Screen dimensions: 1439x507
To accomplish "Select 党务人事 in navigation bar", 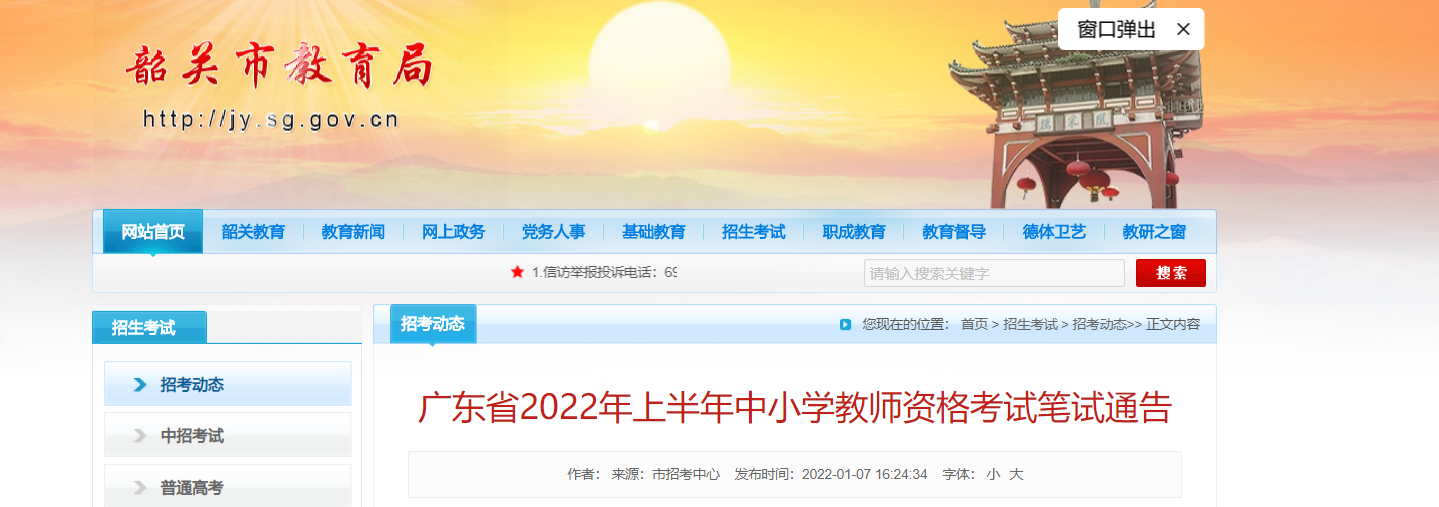I will 553,232.
